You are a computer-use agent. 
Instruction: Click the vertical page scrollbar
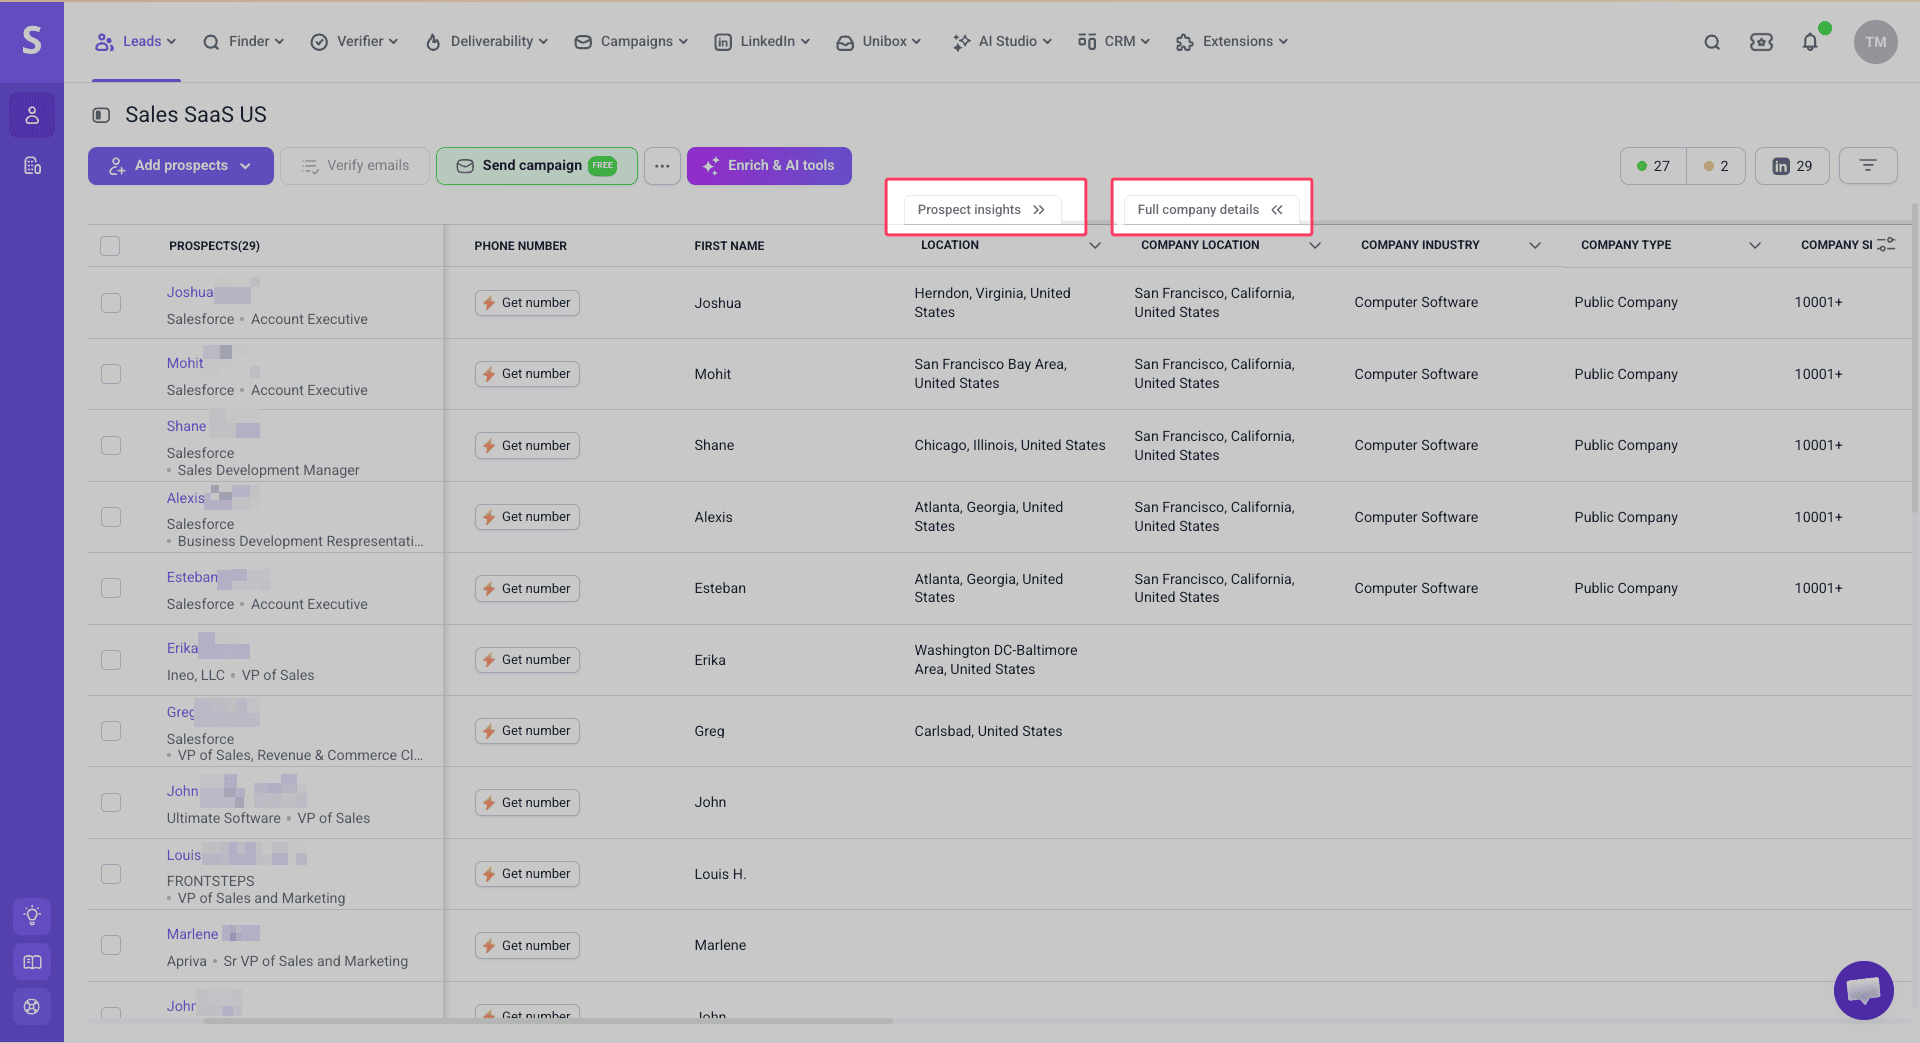coord(1914,360)
